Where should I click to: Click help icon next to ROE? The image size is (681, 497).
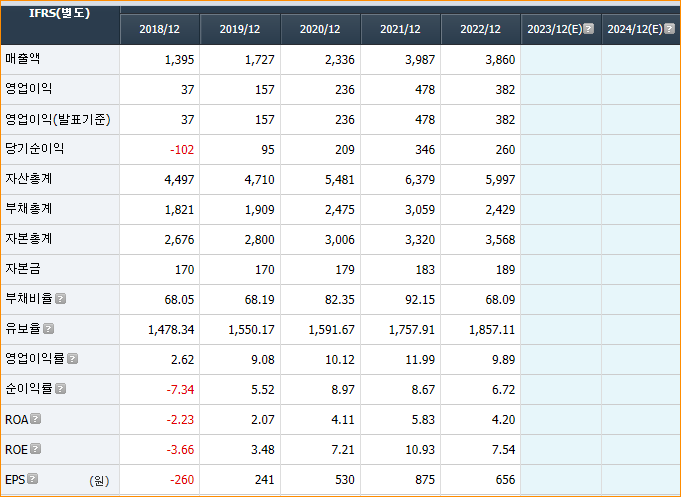36,449
